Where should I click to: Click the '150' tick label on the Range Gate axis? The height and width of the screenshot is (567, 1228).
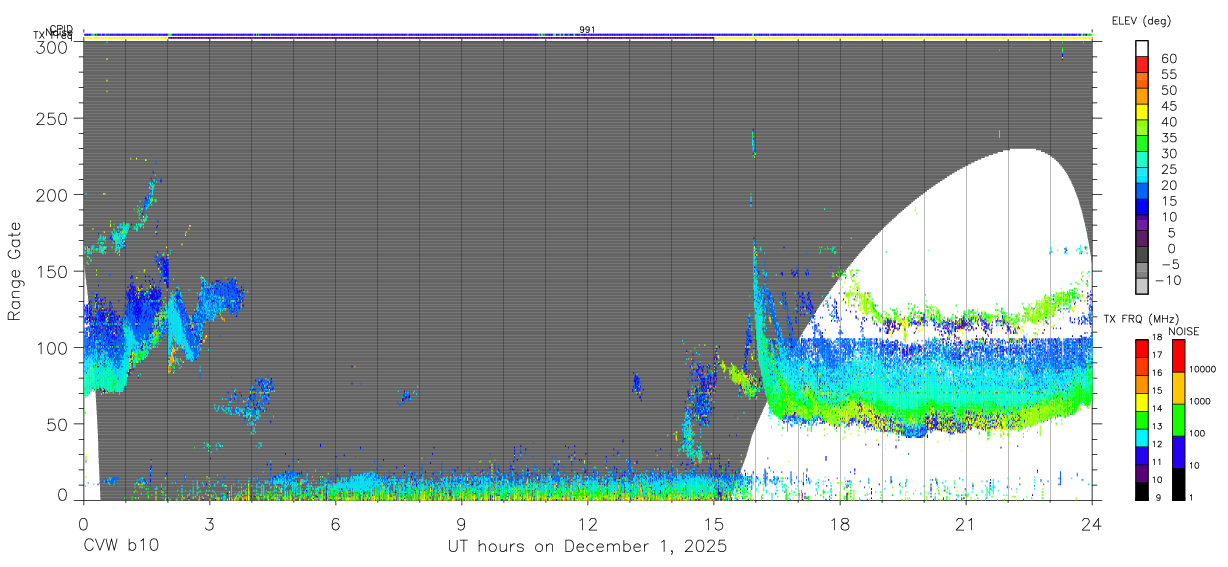click(x=53, y=272)
